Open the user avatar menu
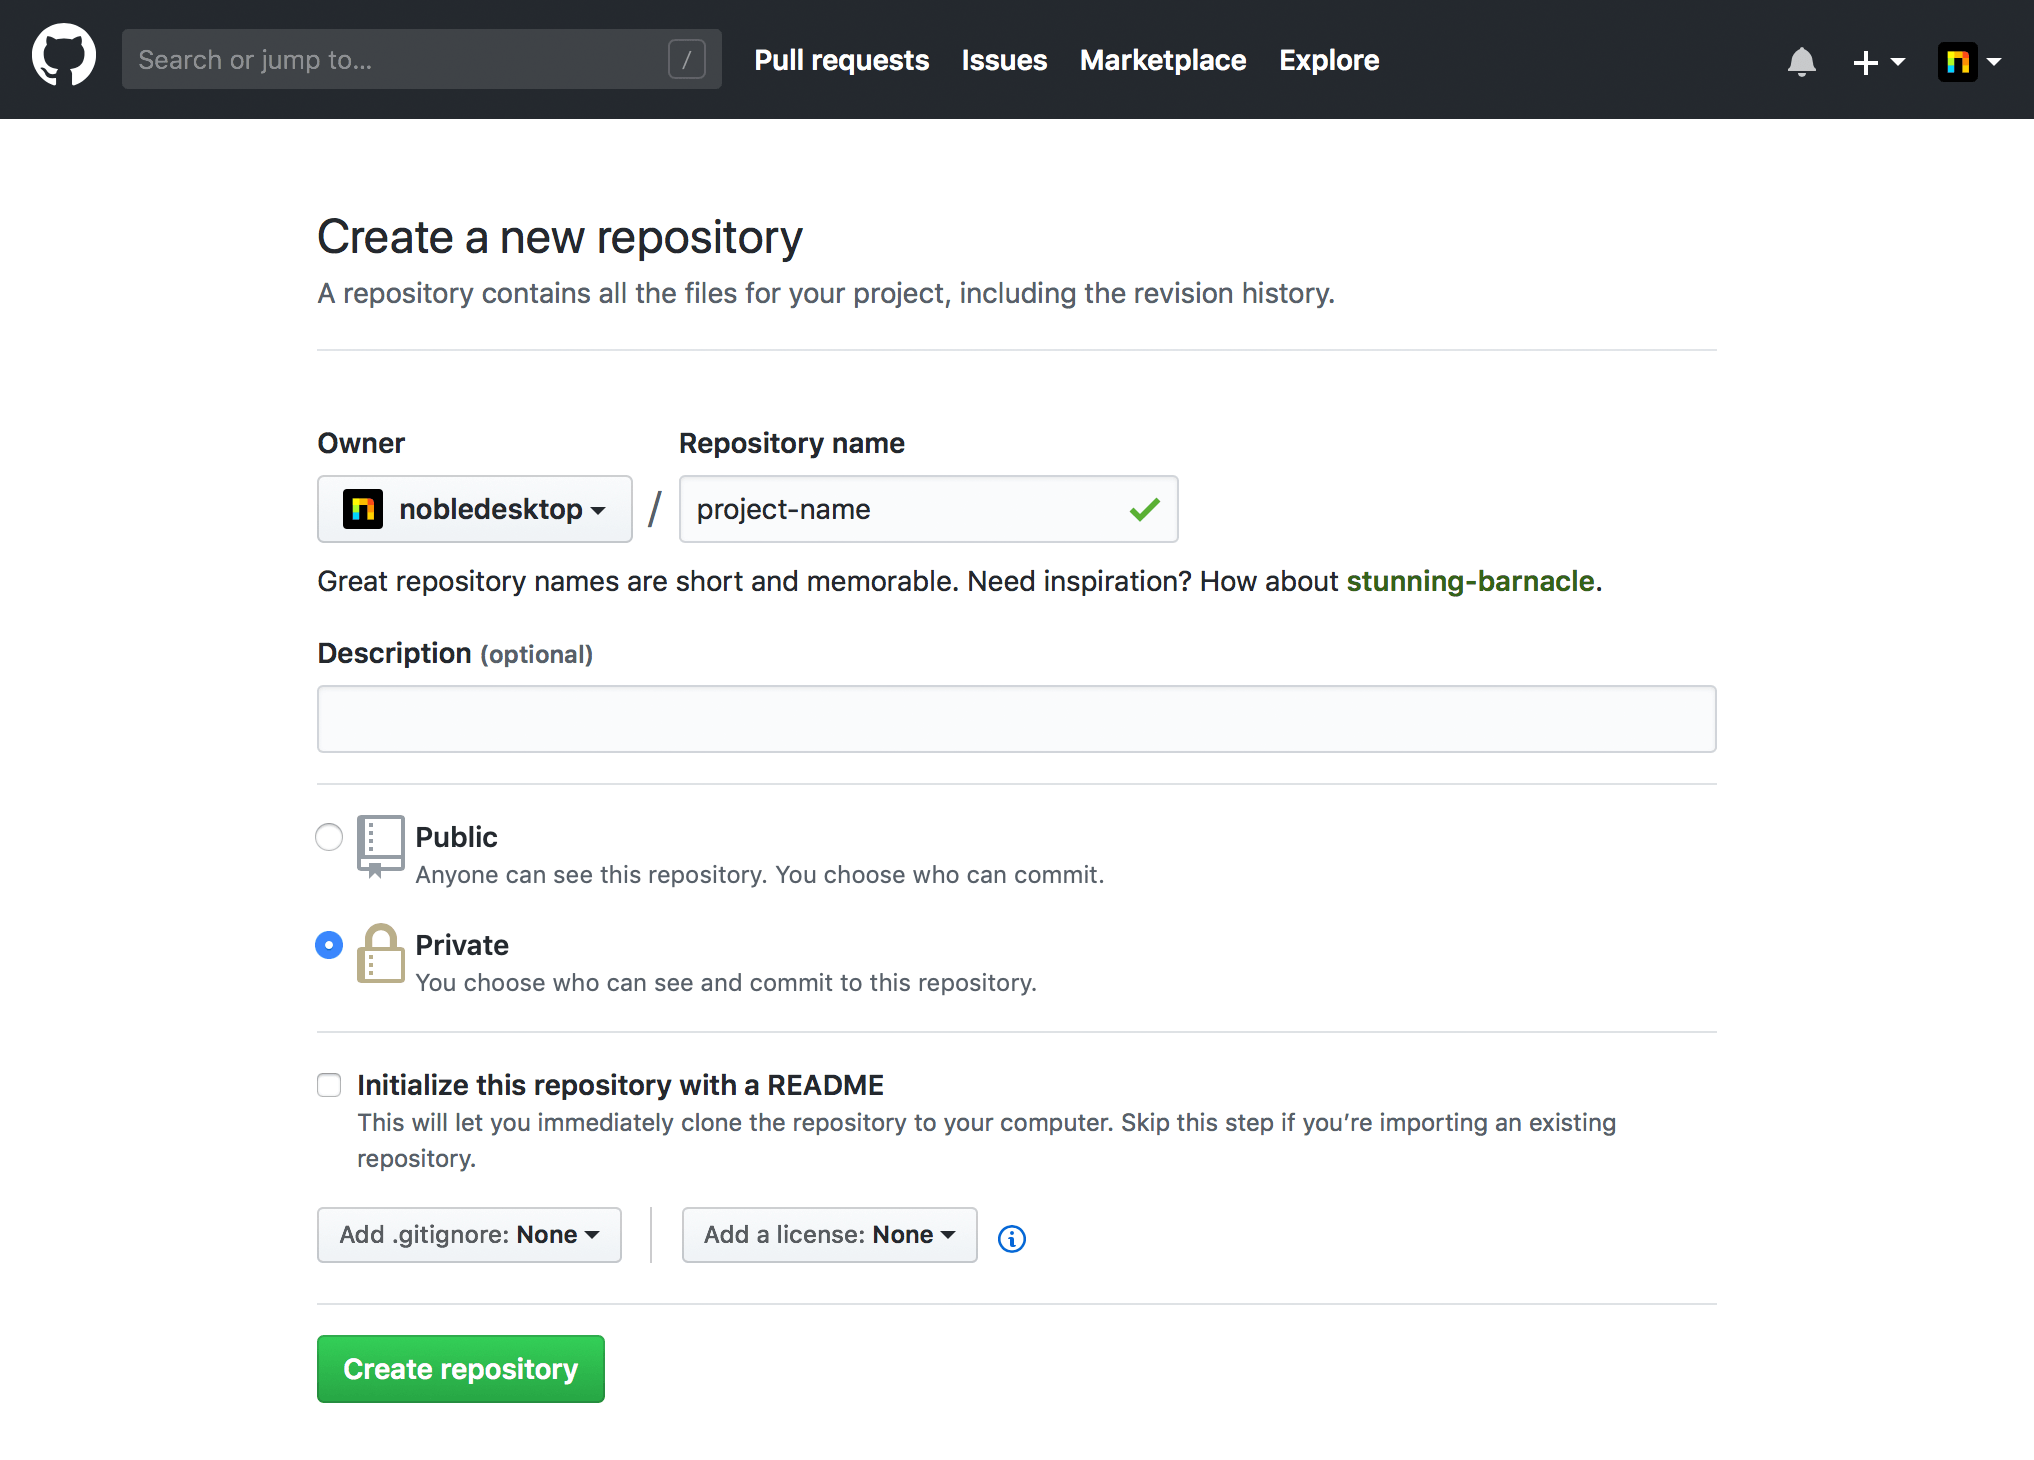 (x=1969, y=61)
